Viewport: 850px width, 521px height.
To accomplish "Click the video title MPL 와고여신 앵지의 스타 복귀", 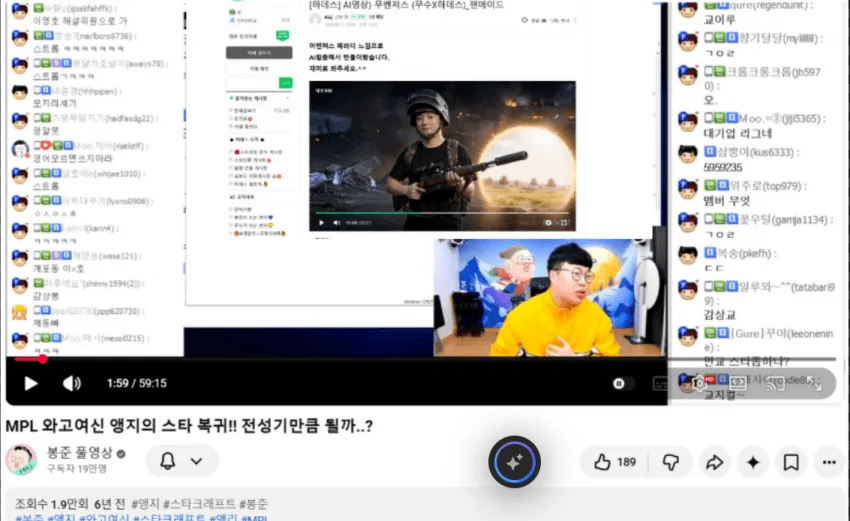I will (x=189, y=426).
